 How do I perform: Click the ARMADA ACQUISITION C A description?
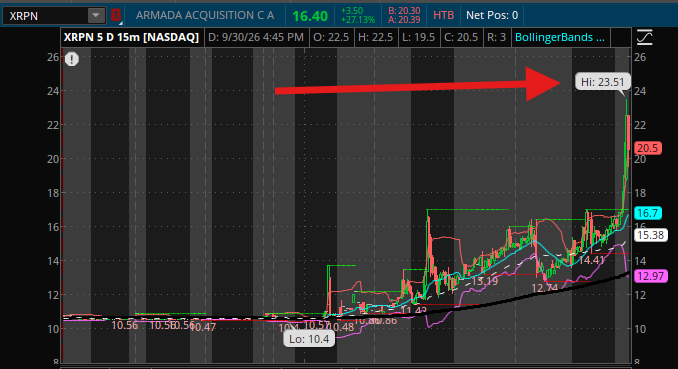pyautogui.click(x=205, y=16)
